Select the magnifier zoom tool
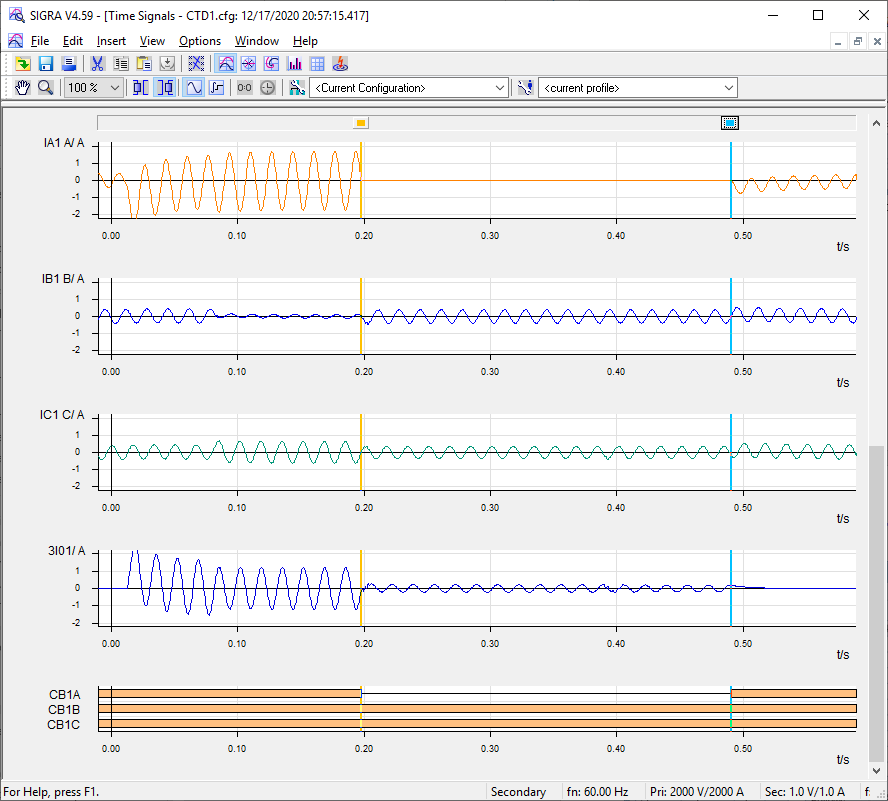888x801 pixels. (x=45, y=88)
